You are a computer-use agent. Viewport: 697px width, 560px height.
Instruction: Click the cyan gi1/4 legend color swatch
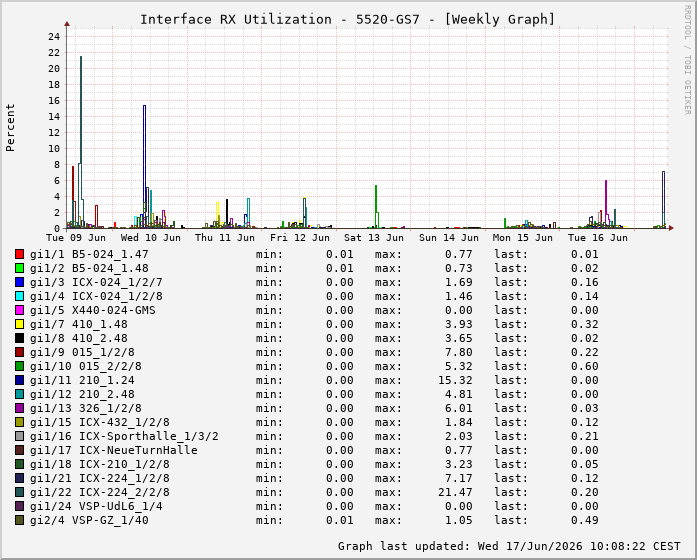[19, 296]
